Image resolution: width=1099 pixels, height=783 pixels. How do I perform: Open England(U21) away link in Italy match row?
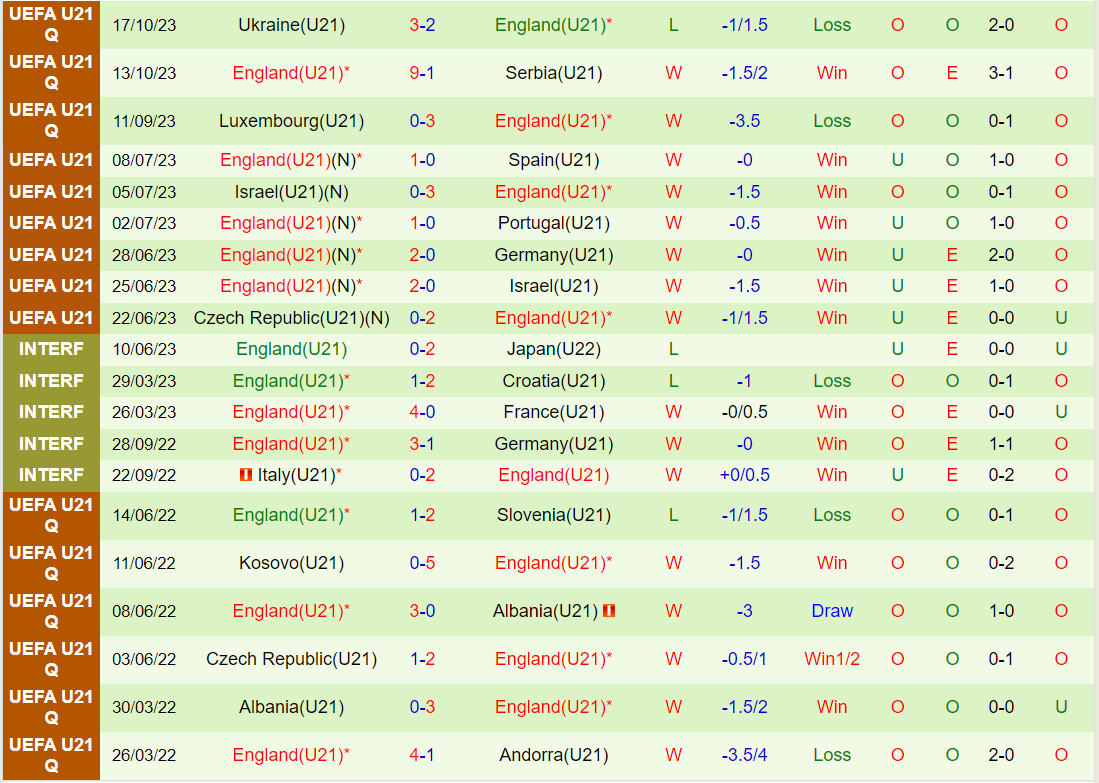[x=554, y=475]
